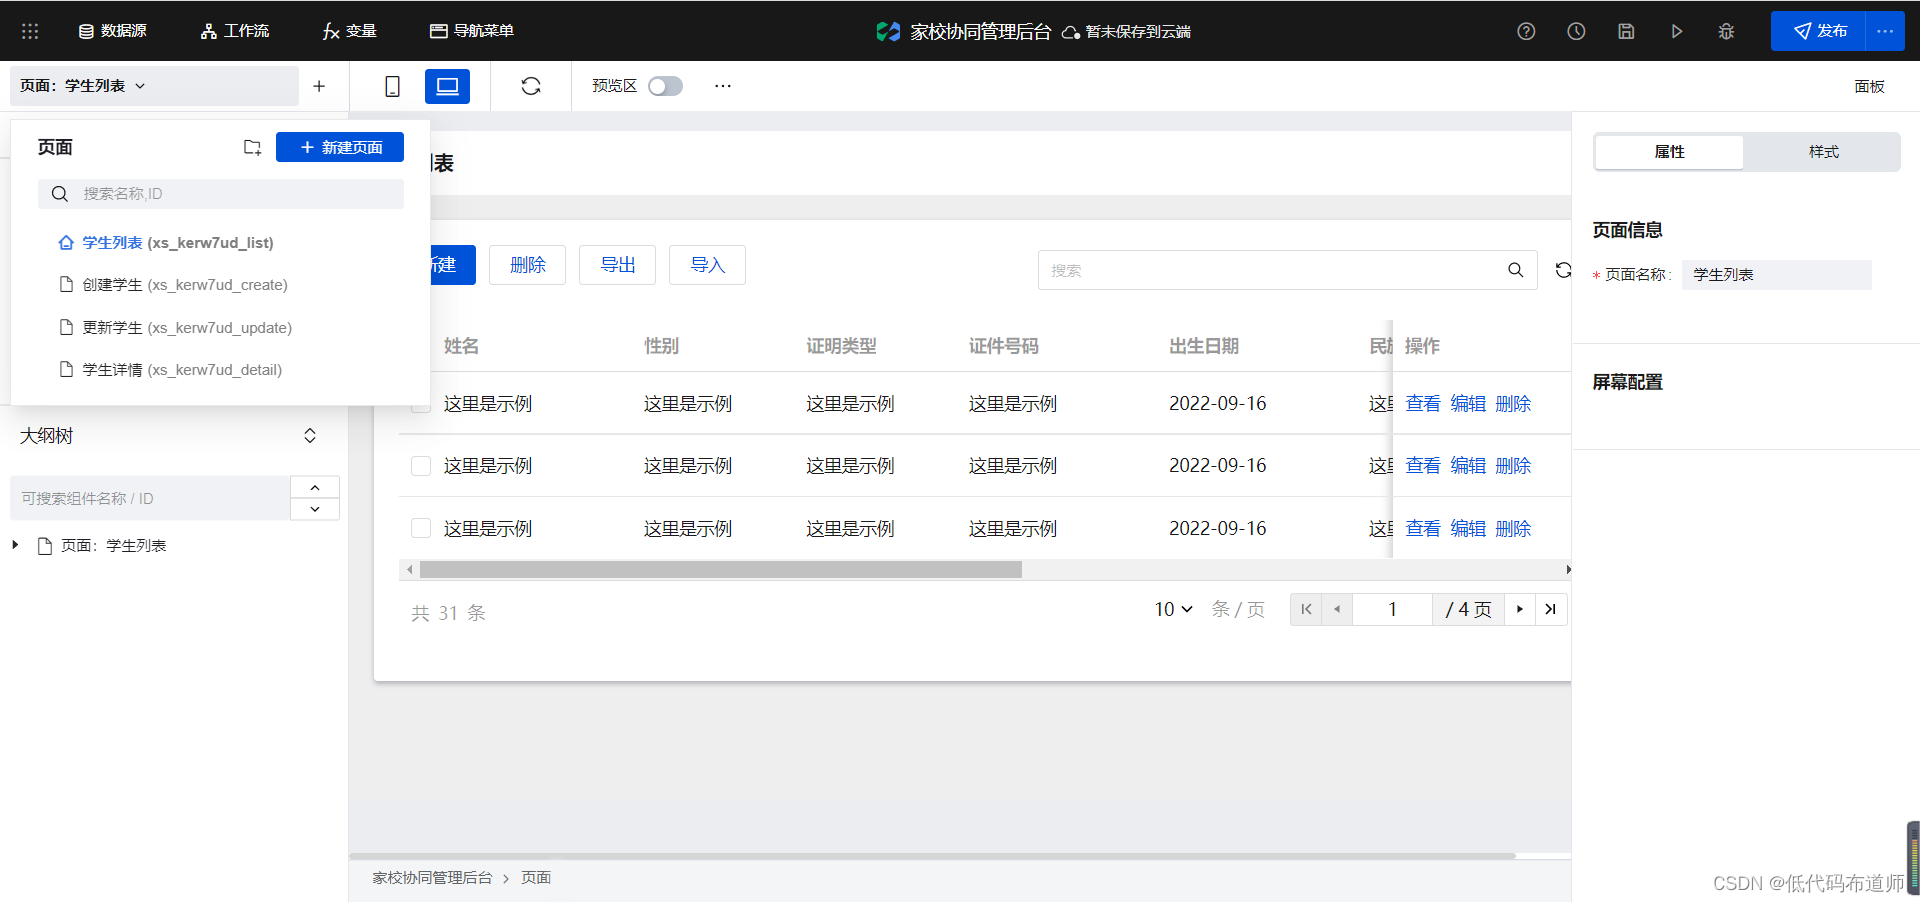1920x902 pixels.
Task: Click the plus icon beside page selector
Action: coord(319,86)
